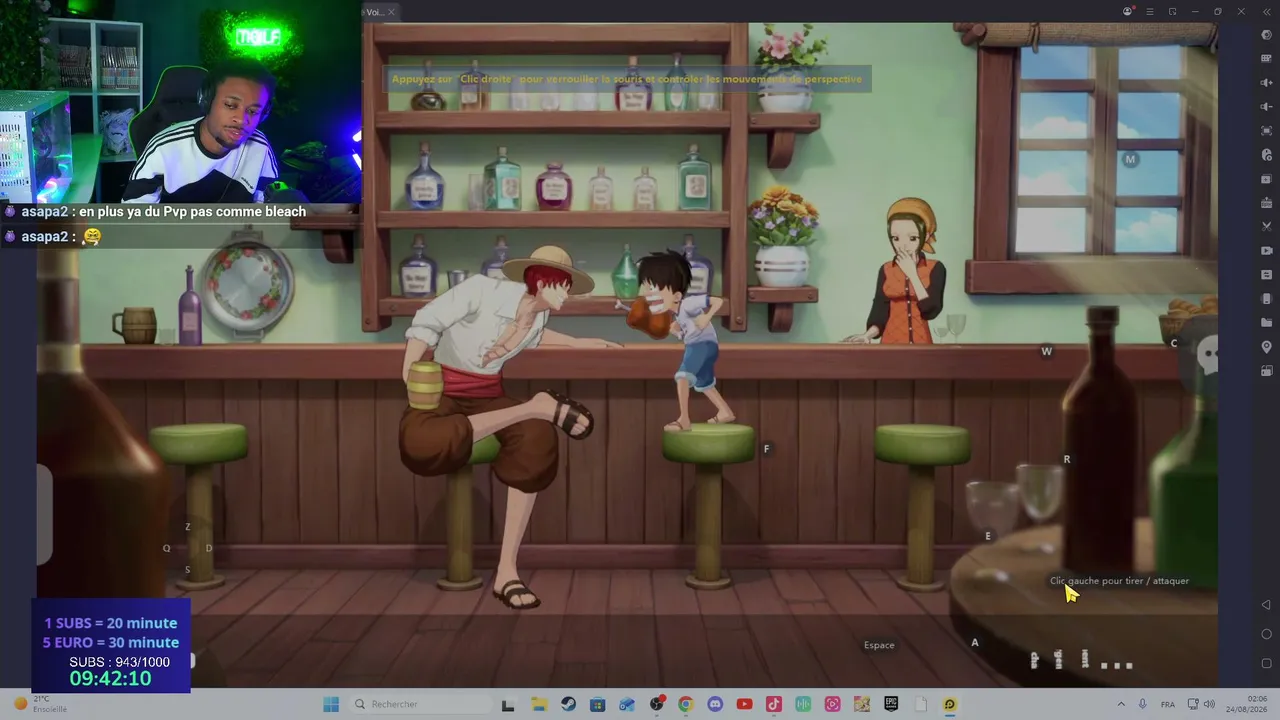Open the weather widget on the taskbar
1280x720 pixels.
pos(40,704)
